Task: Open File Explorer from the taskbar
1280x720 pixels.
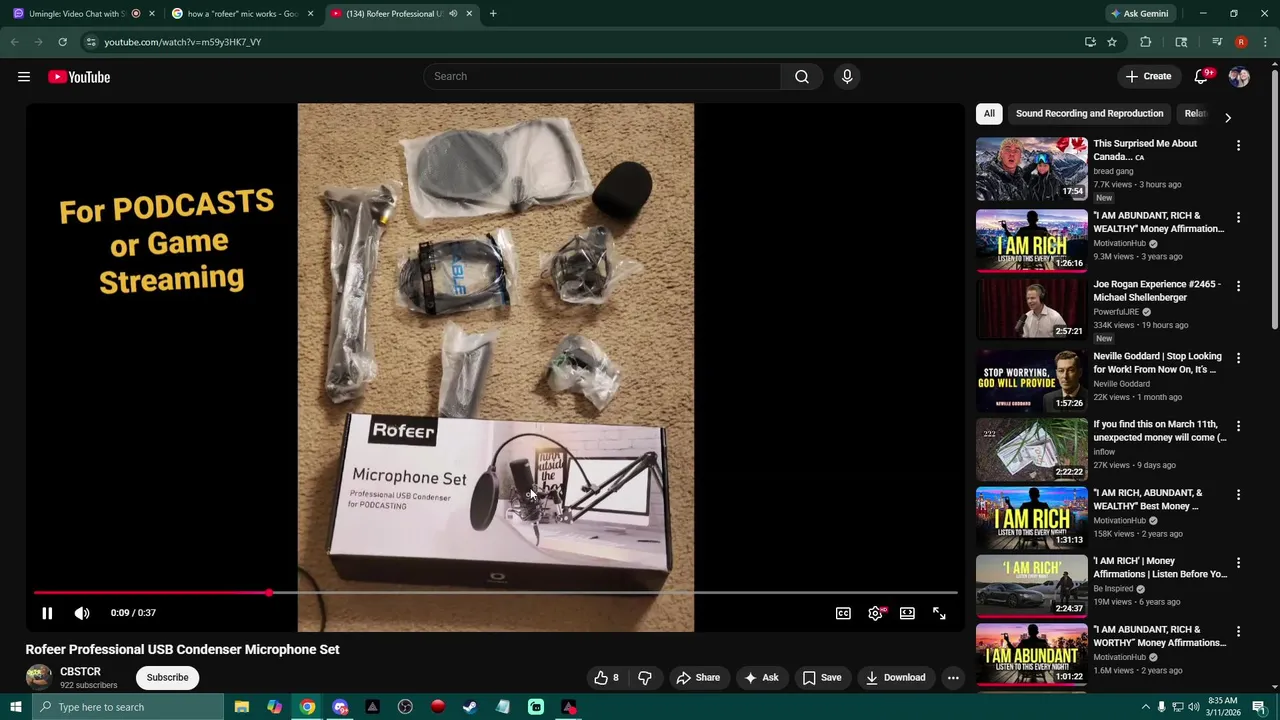Action: (242, 707)
